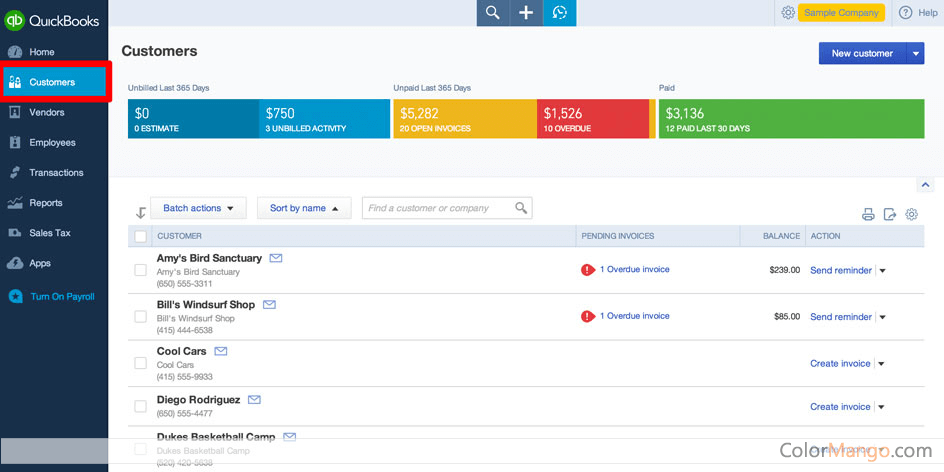944x472 pixels.
Task: Click the Reports chart icon in sidebar
Action: (x=15, y=203)
